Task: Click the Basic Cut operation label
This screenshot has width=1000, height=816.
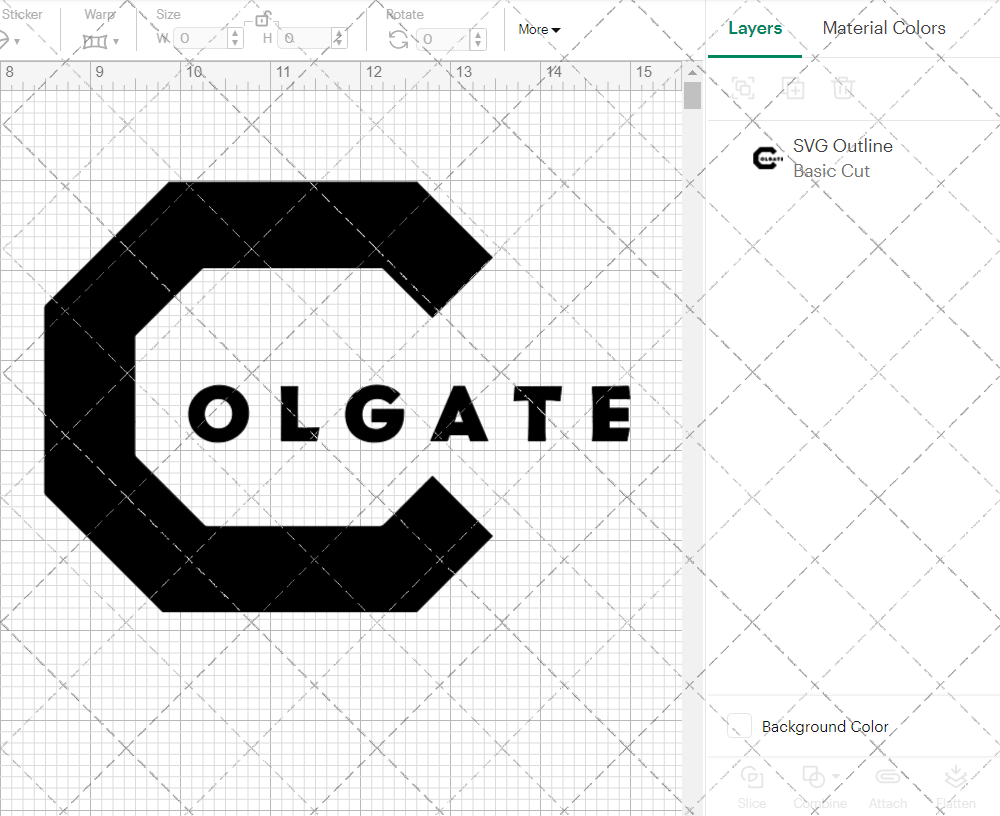Action: pos(831,171)
